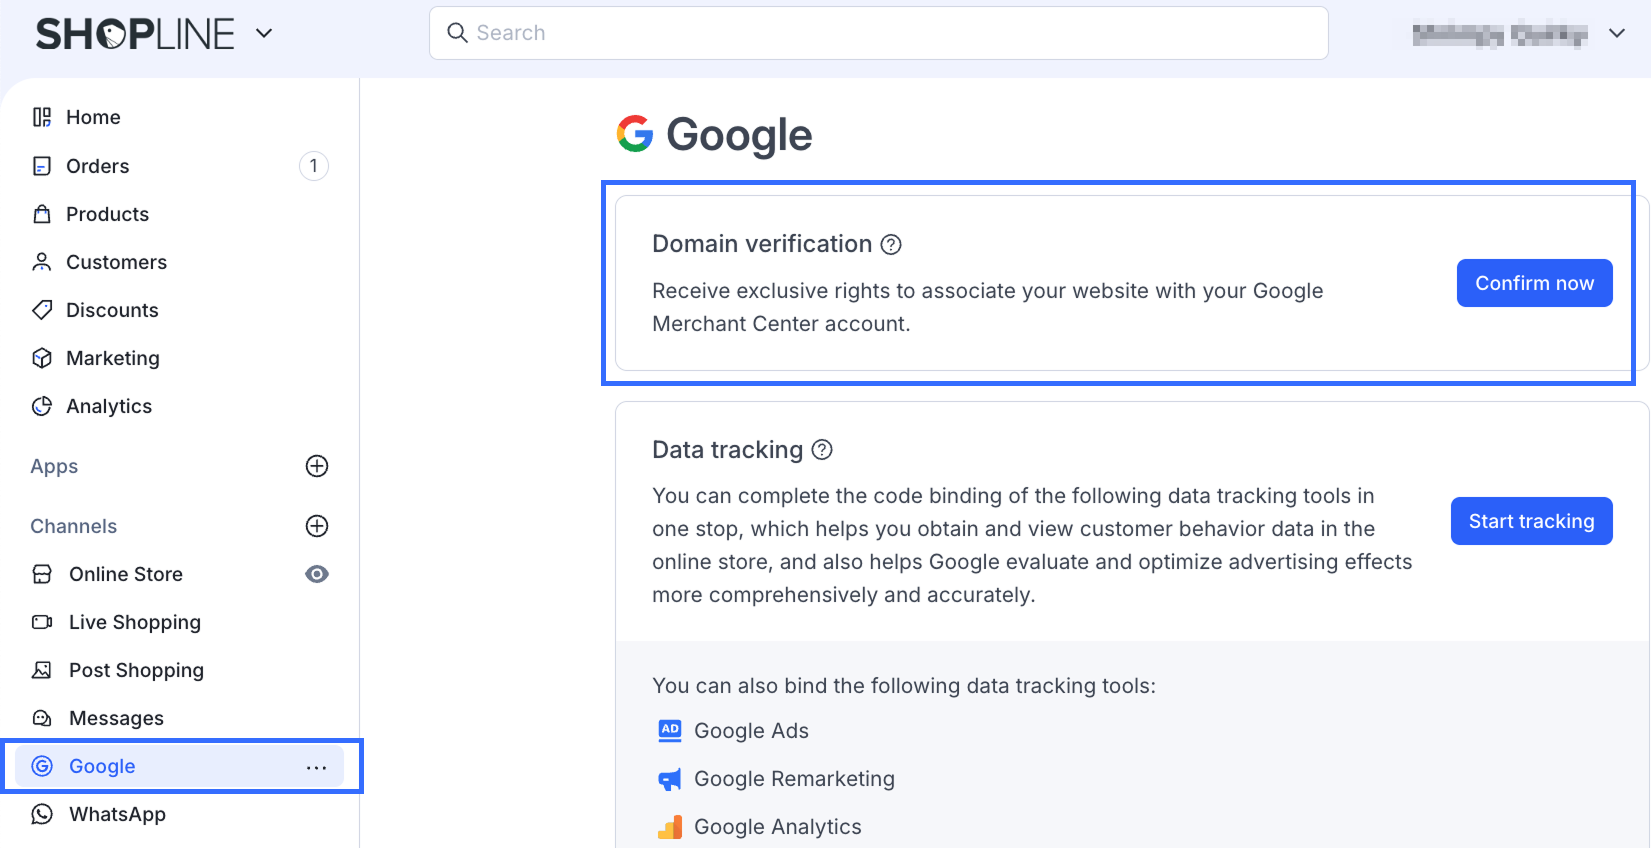Open the account menu chevron
The width and height of the screenshot is (1651, 848).
point(1617,33)
